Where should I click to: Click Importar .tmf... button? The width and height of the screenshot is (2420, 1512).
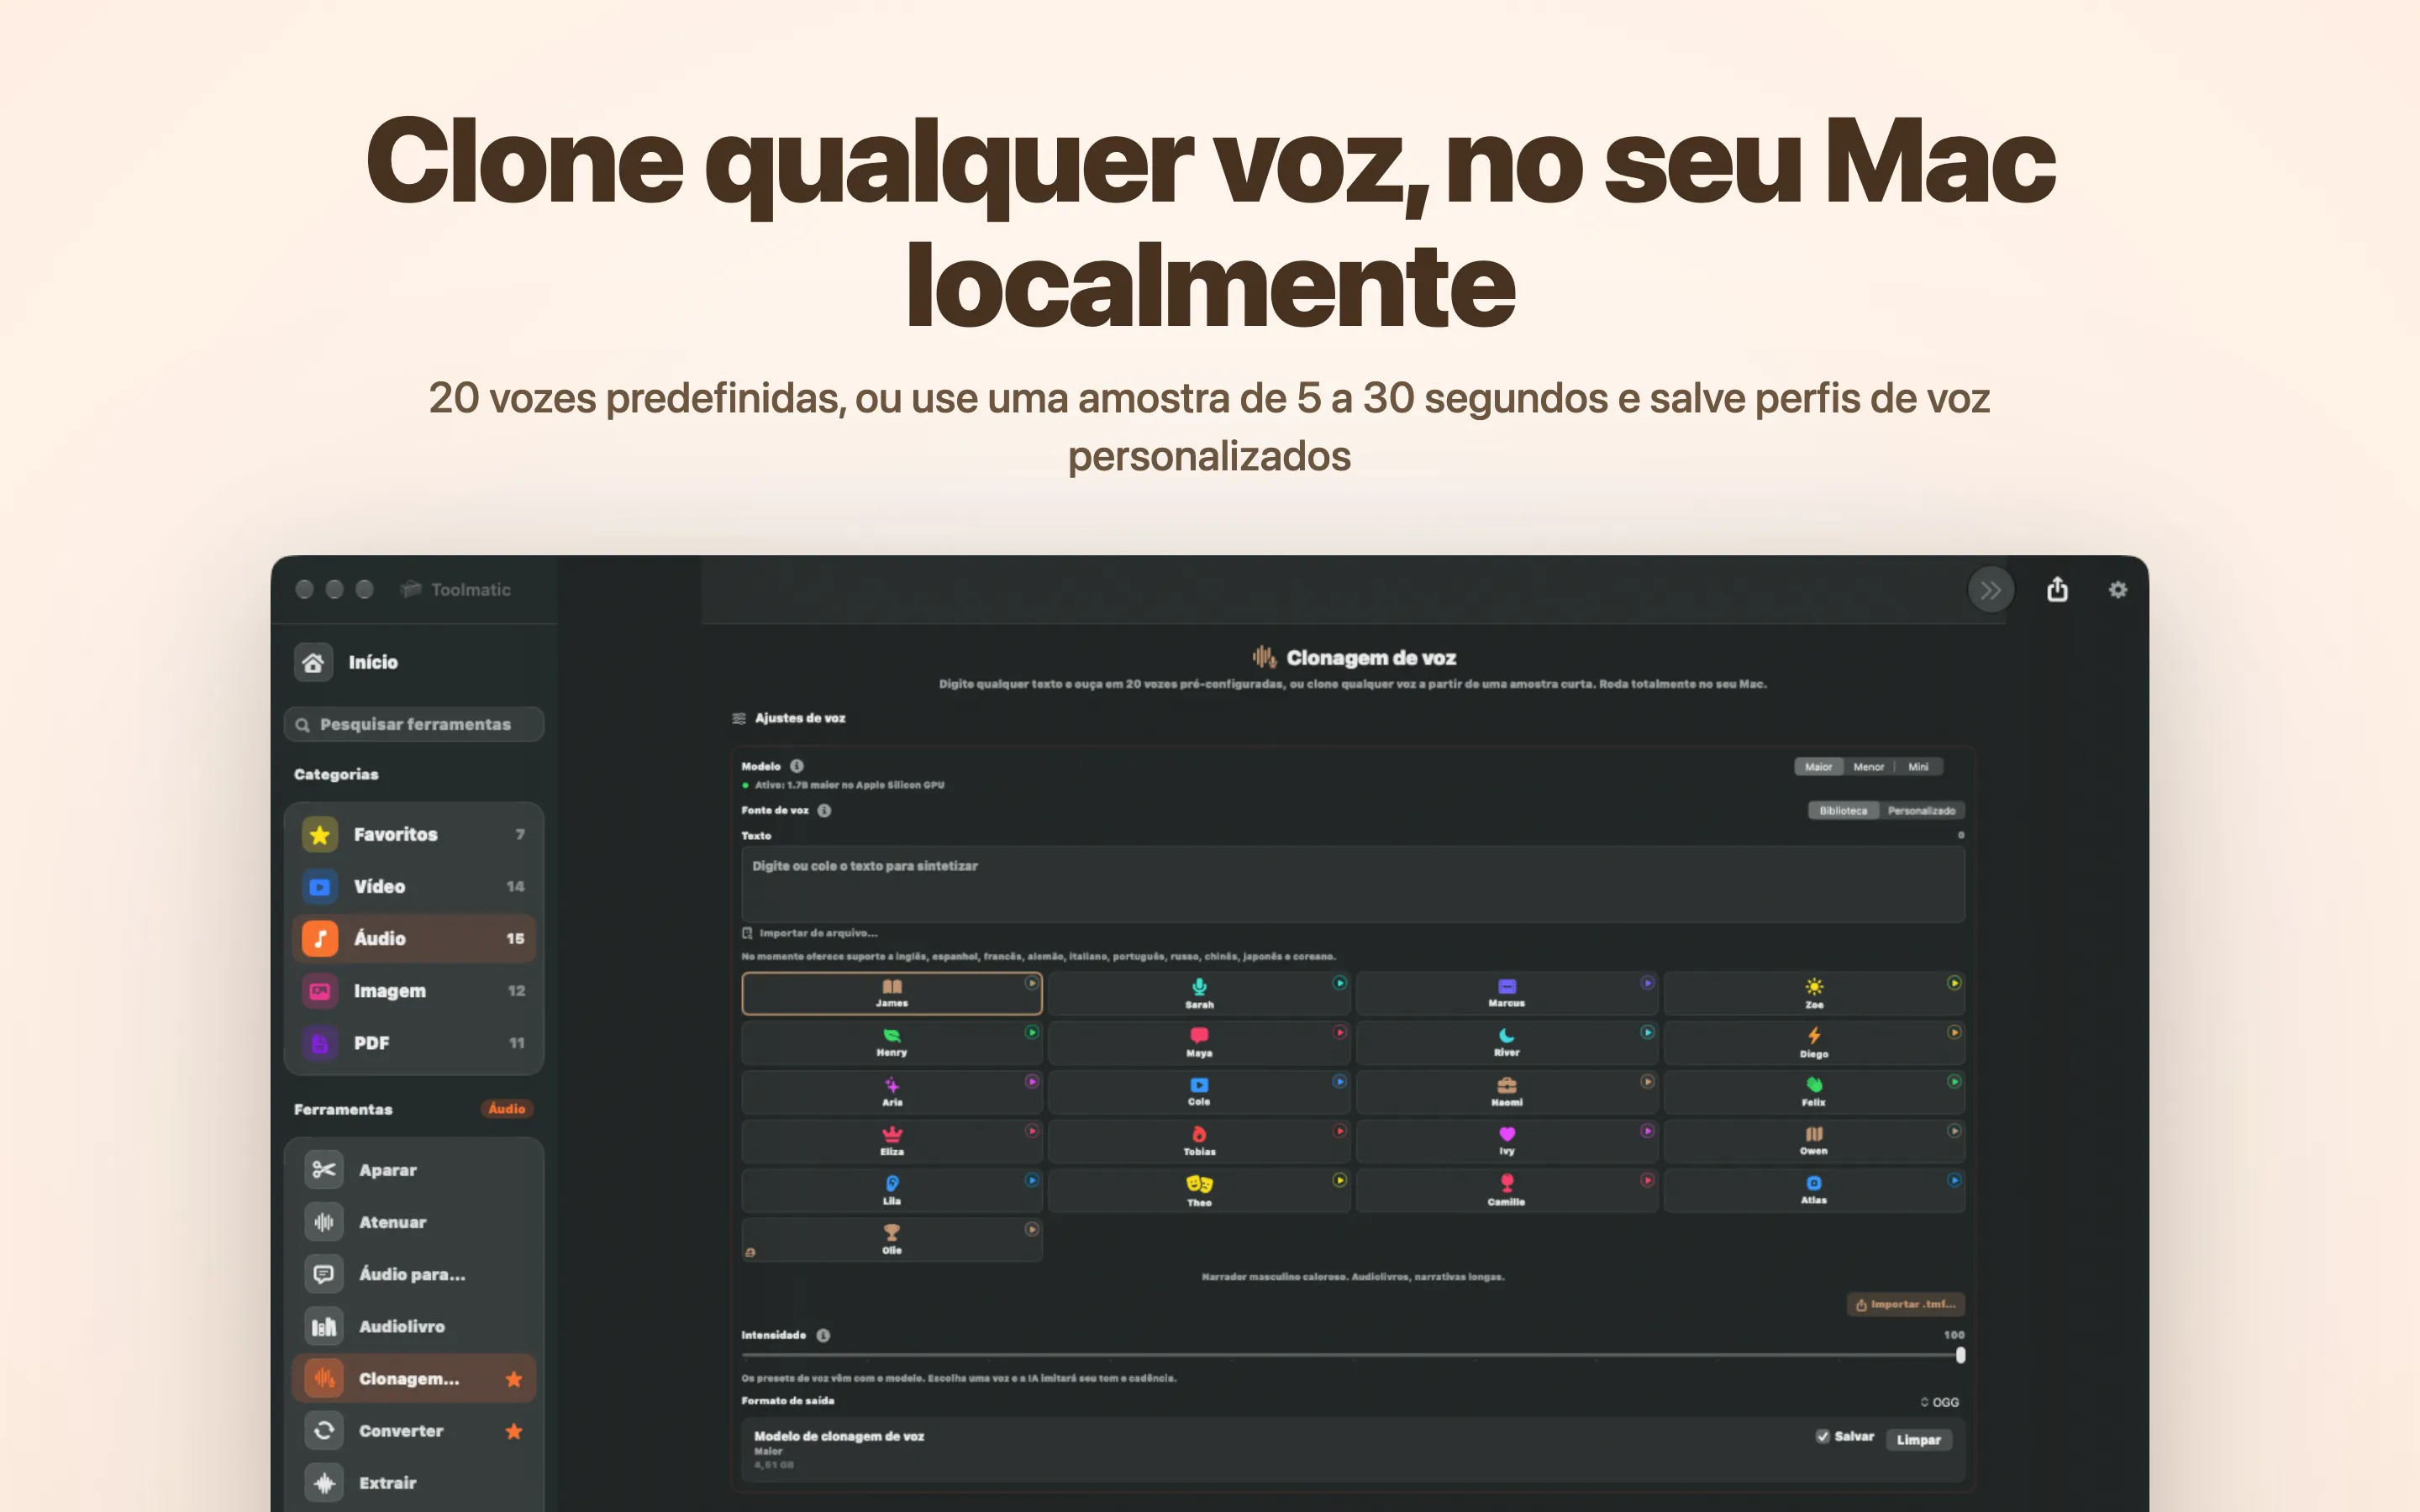point(1906,1304)
